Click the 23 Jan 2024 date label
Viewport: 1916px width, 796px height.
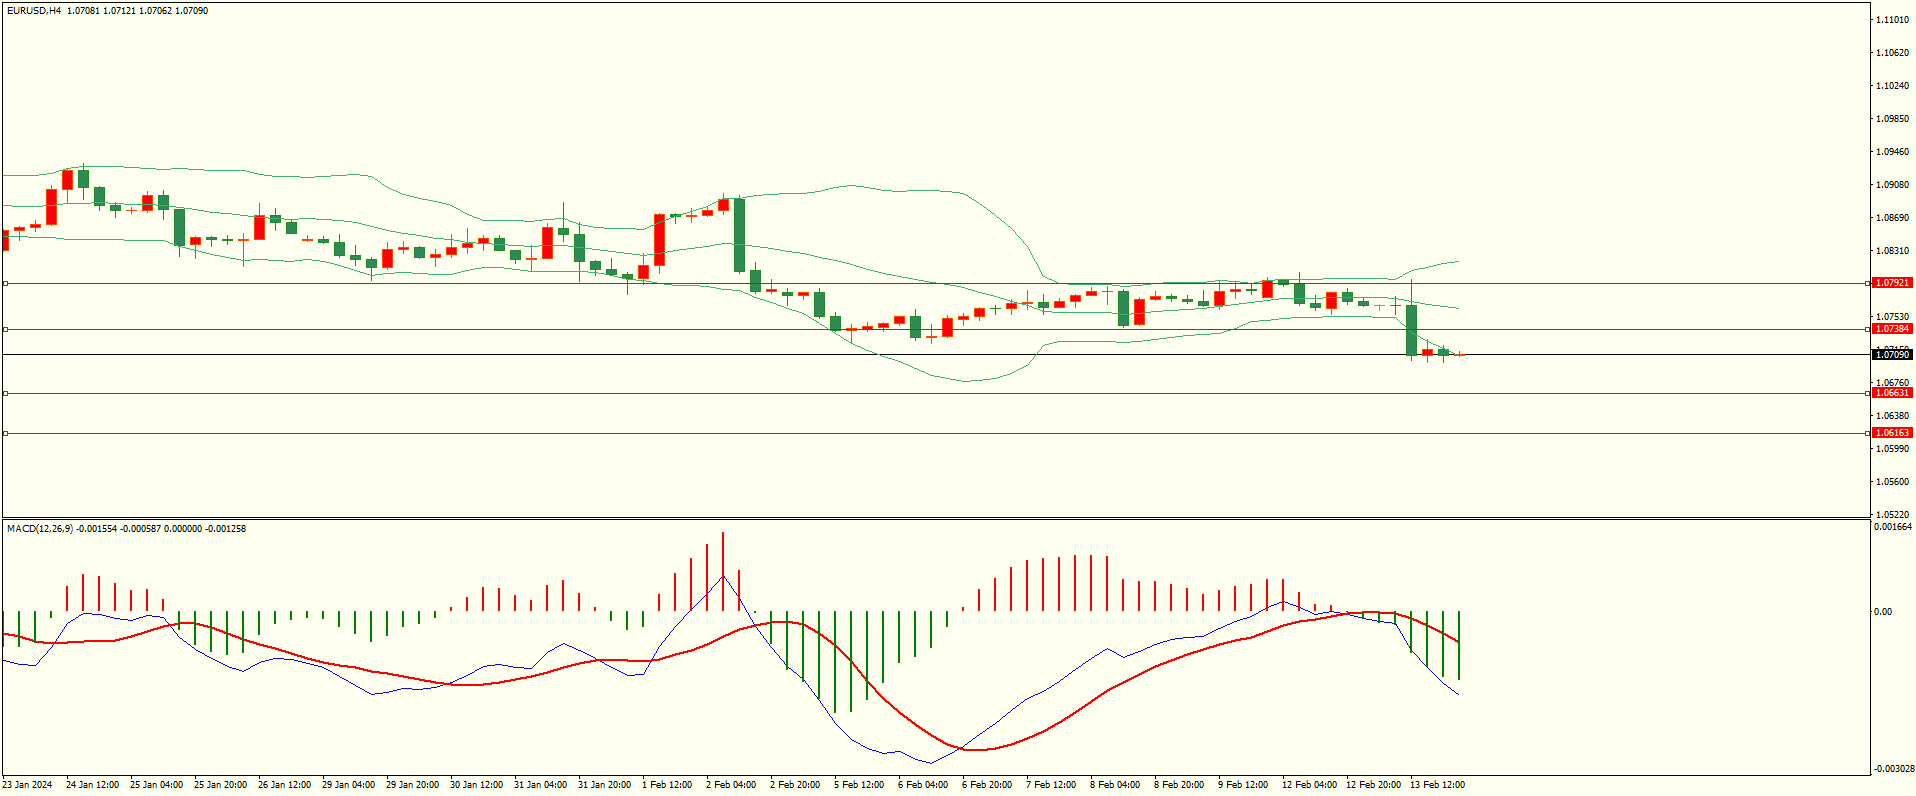[x=28, y=785]
